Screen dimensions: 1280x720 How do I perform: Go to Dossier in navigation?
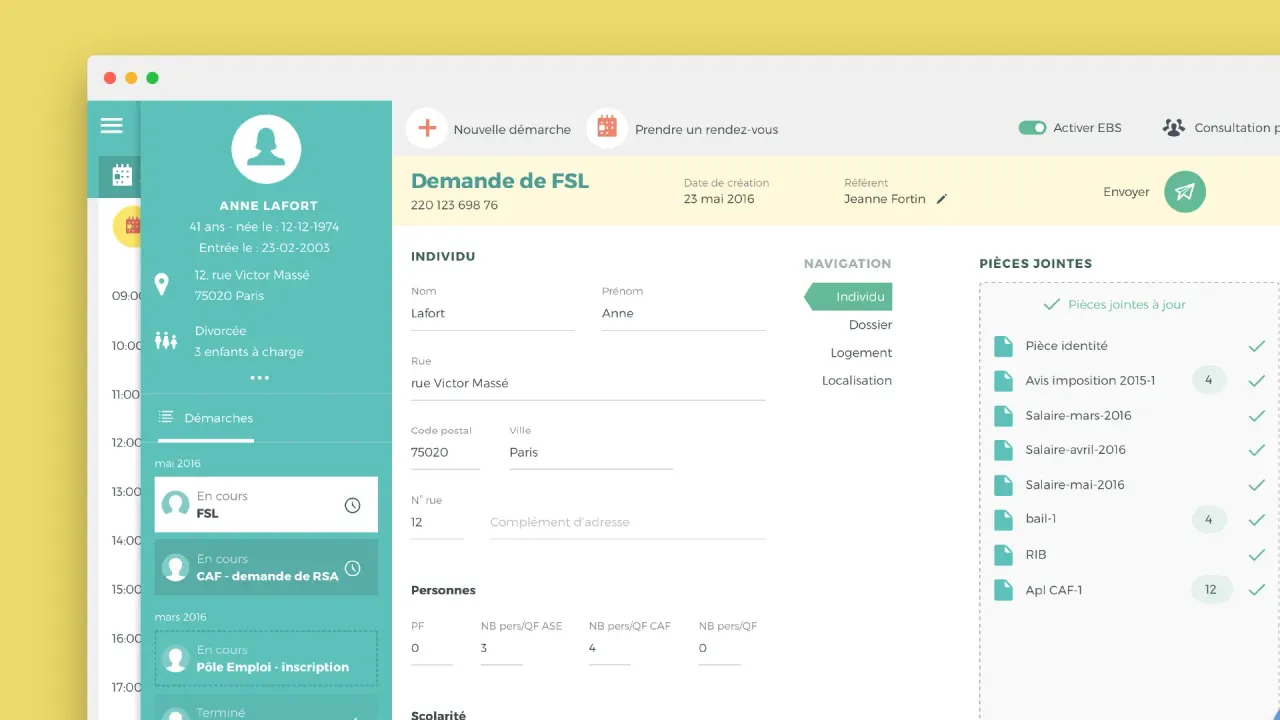[869, 325]
